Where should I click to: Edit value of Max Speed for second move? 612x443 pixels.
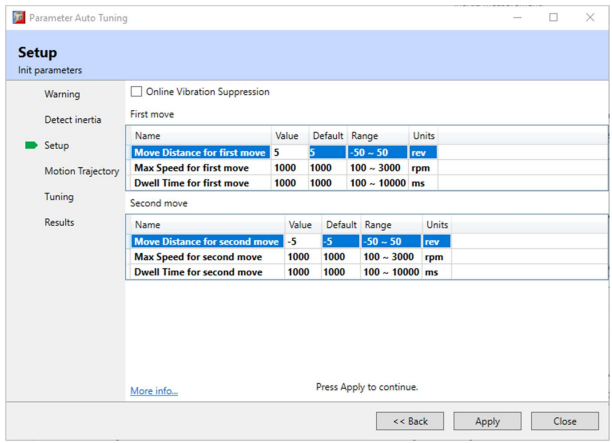tap(303, 257)
